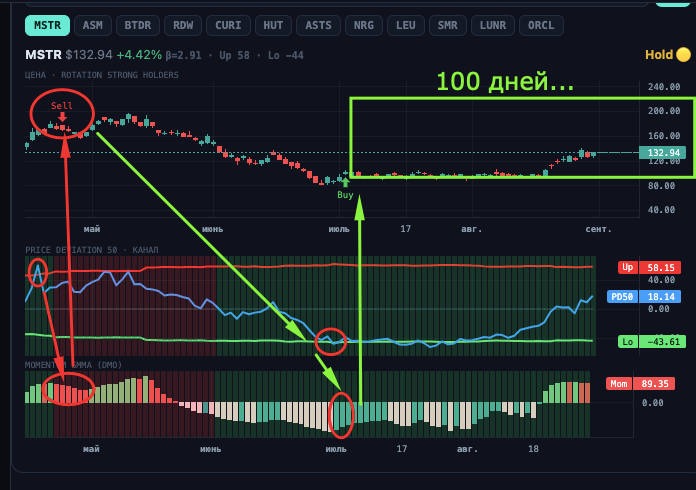Click the green Buy arrow marker on chart

[x=345, y=182]
